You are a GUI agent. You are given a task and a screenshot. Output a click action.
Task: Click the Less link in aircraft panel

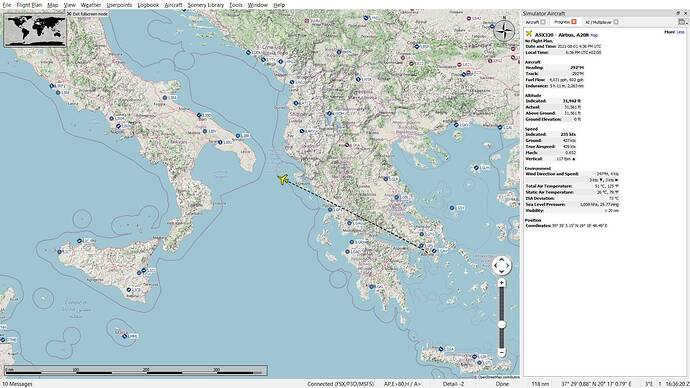pyautogui.click(x=680, y=32)
